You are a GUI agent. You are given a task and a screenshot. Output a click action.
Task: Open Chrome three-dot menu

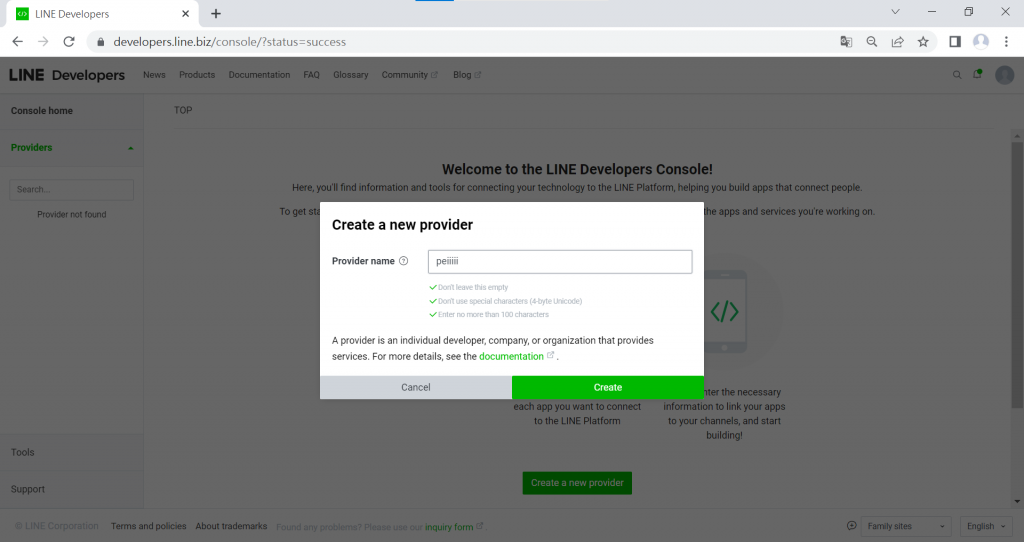[x=1006, y=42]
